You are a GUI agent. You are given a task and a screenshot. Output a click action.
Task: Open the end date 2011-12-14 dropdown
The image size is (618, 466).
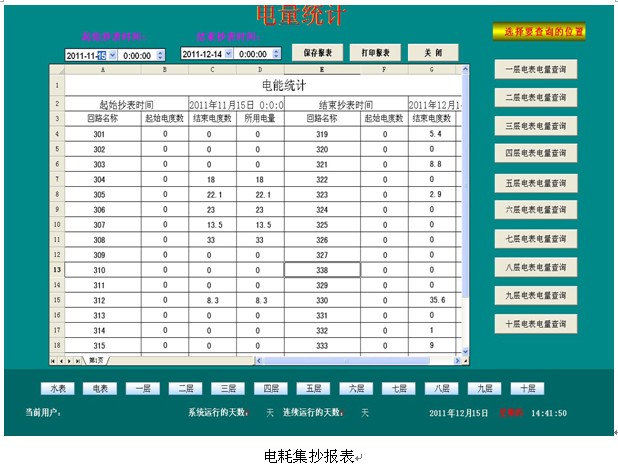coord(227,54)
